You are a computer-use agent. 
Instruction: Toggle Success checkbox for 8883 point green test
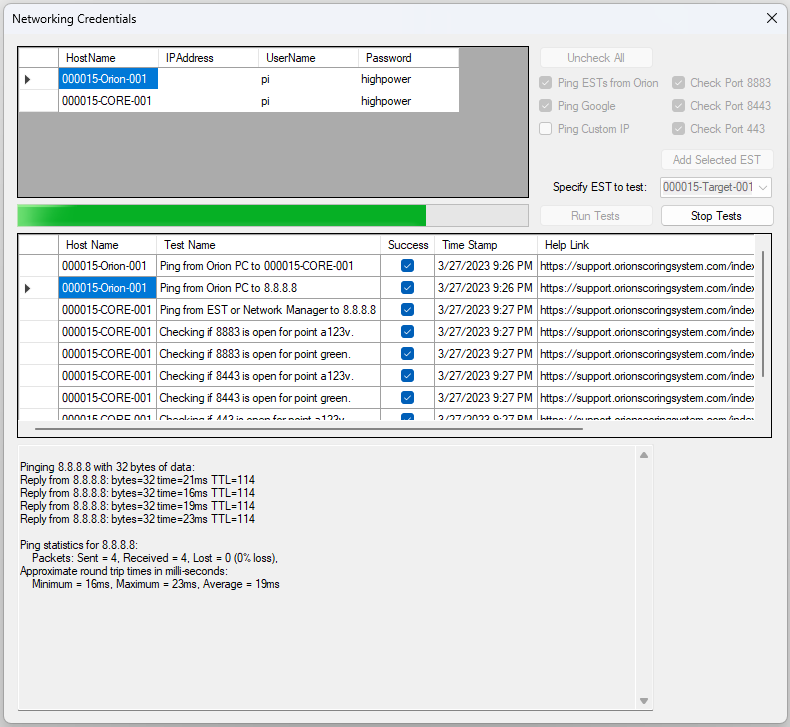click(407, 354)
